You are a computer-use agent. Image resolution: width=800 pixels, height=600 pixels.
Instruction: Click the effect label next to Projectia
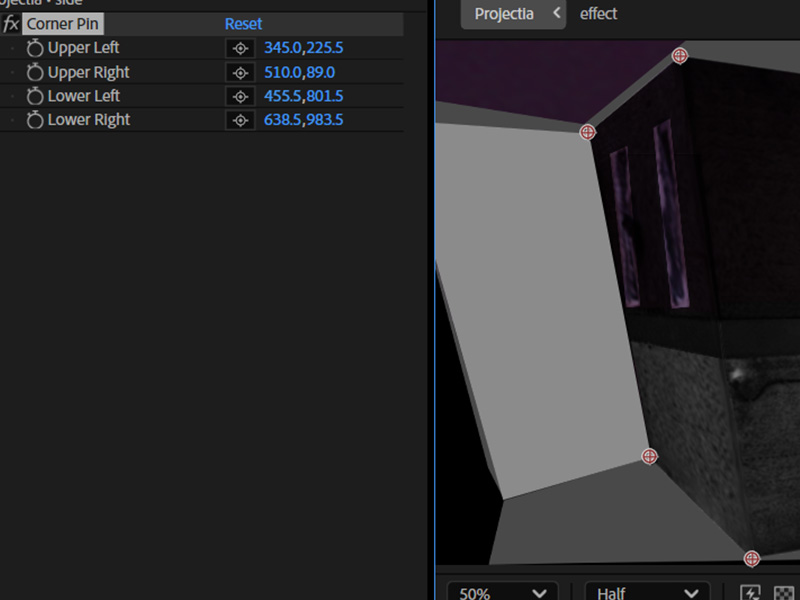(598, 14)
